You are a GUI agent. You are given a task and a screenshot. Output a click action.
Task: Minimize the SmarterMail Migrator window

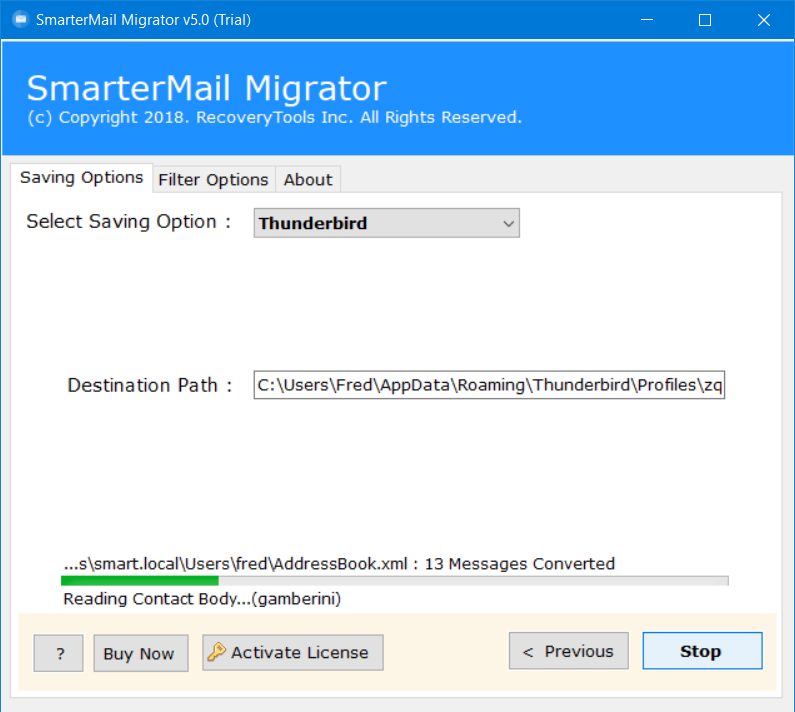646,20
